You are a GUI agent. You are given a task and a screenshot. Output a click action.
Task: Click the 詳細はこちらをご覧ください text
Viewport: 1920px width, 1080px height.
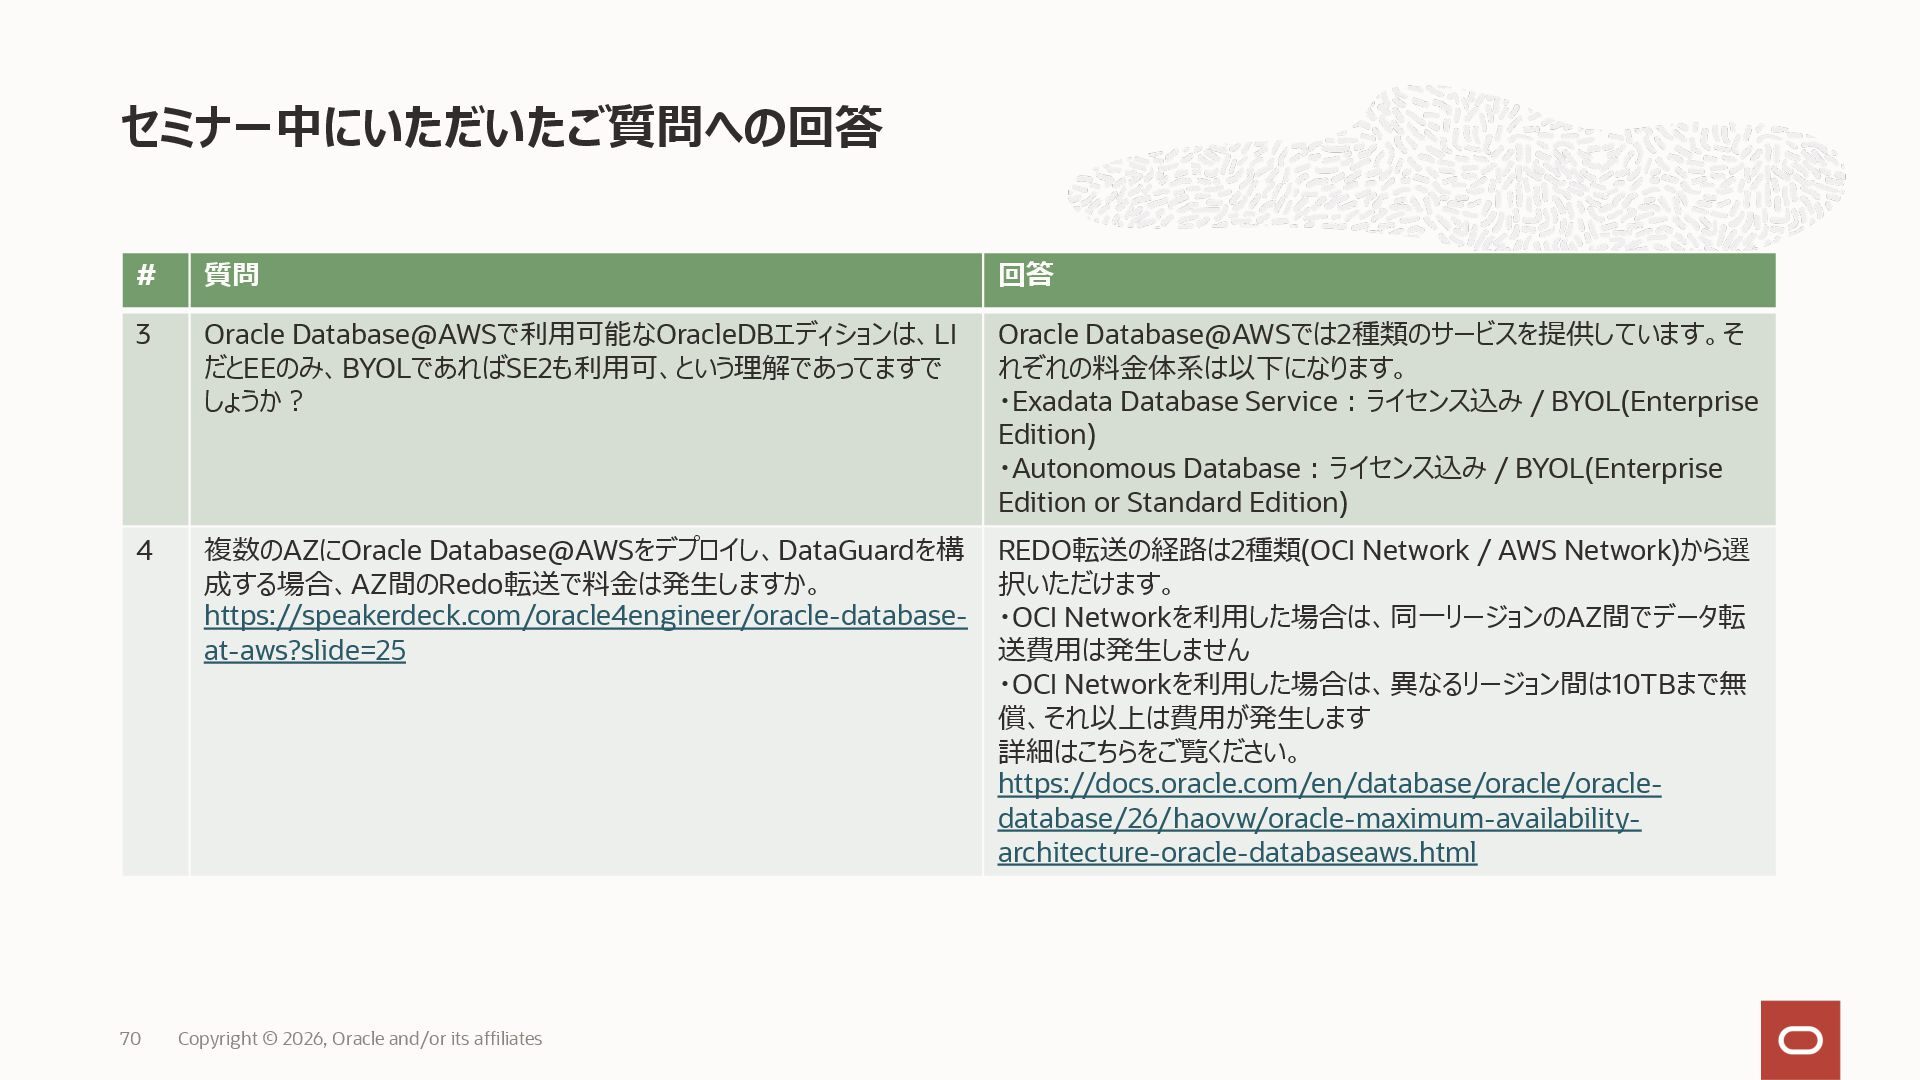click(x=1150, y=751)
